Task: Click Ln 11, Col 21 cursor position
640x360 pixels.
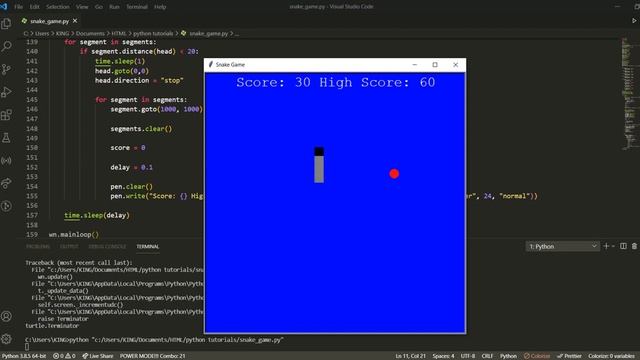Action: [x=410, y=356]
